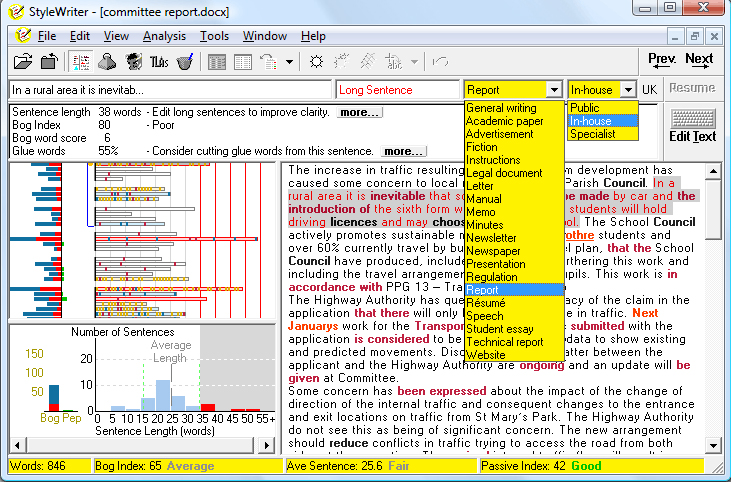Click the wastebasket with pen icon

click(x=185, y=61)
